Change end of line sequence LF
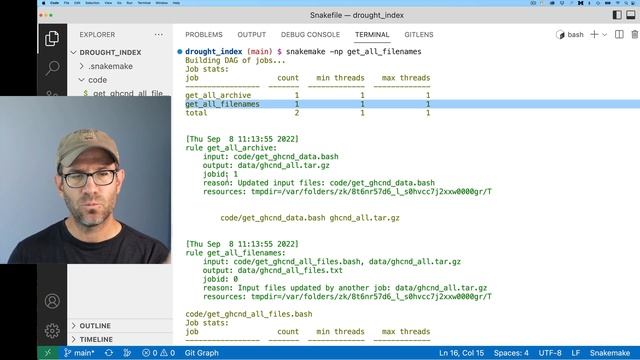 click(x=576, y=353)
